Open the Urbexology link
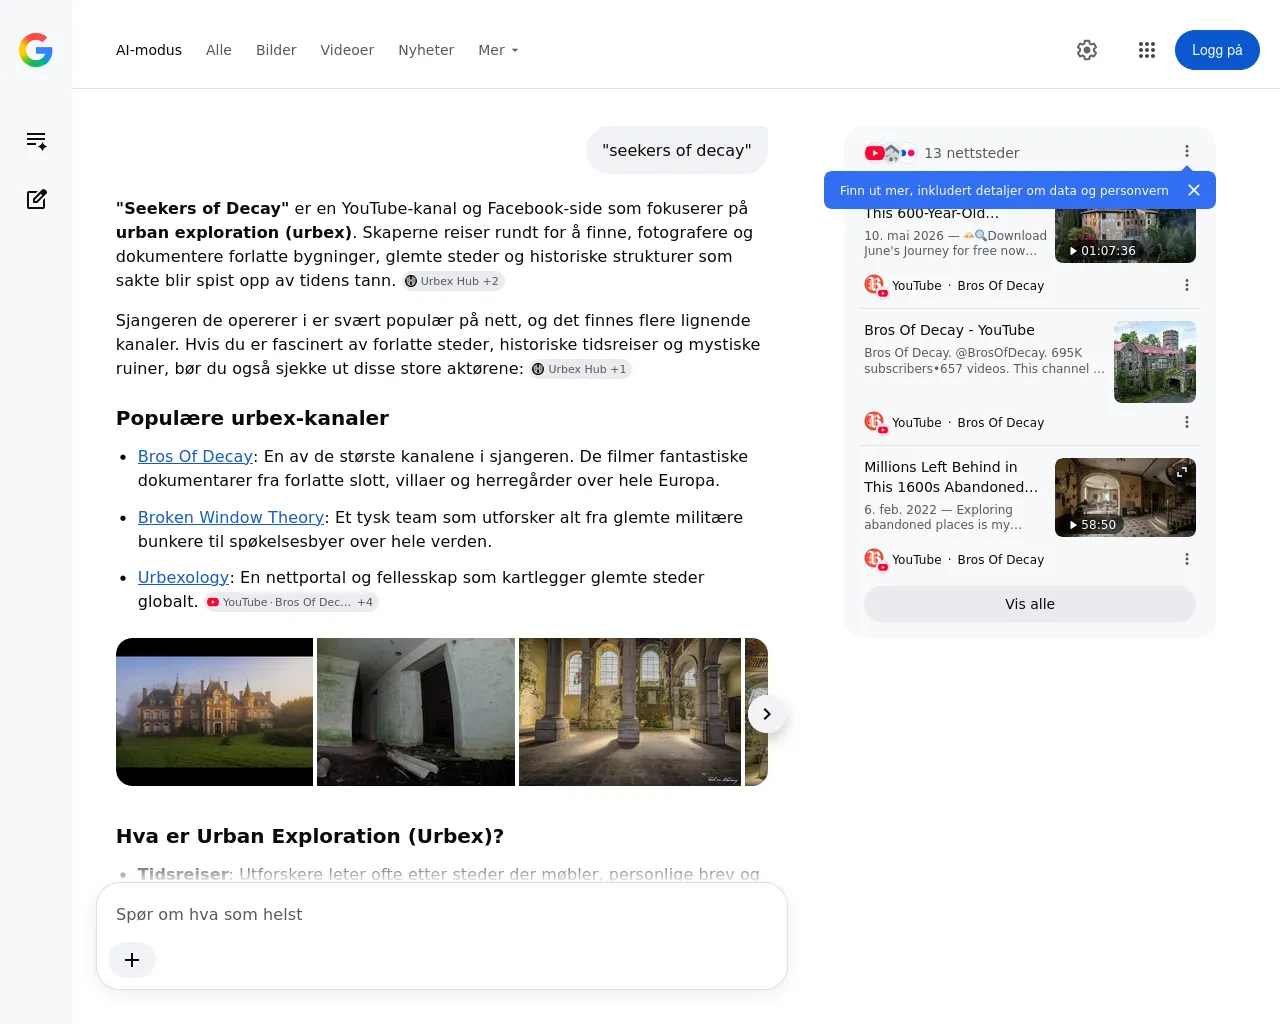1280x1024 pixels. tap(183, 577)
